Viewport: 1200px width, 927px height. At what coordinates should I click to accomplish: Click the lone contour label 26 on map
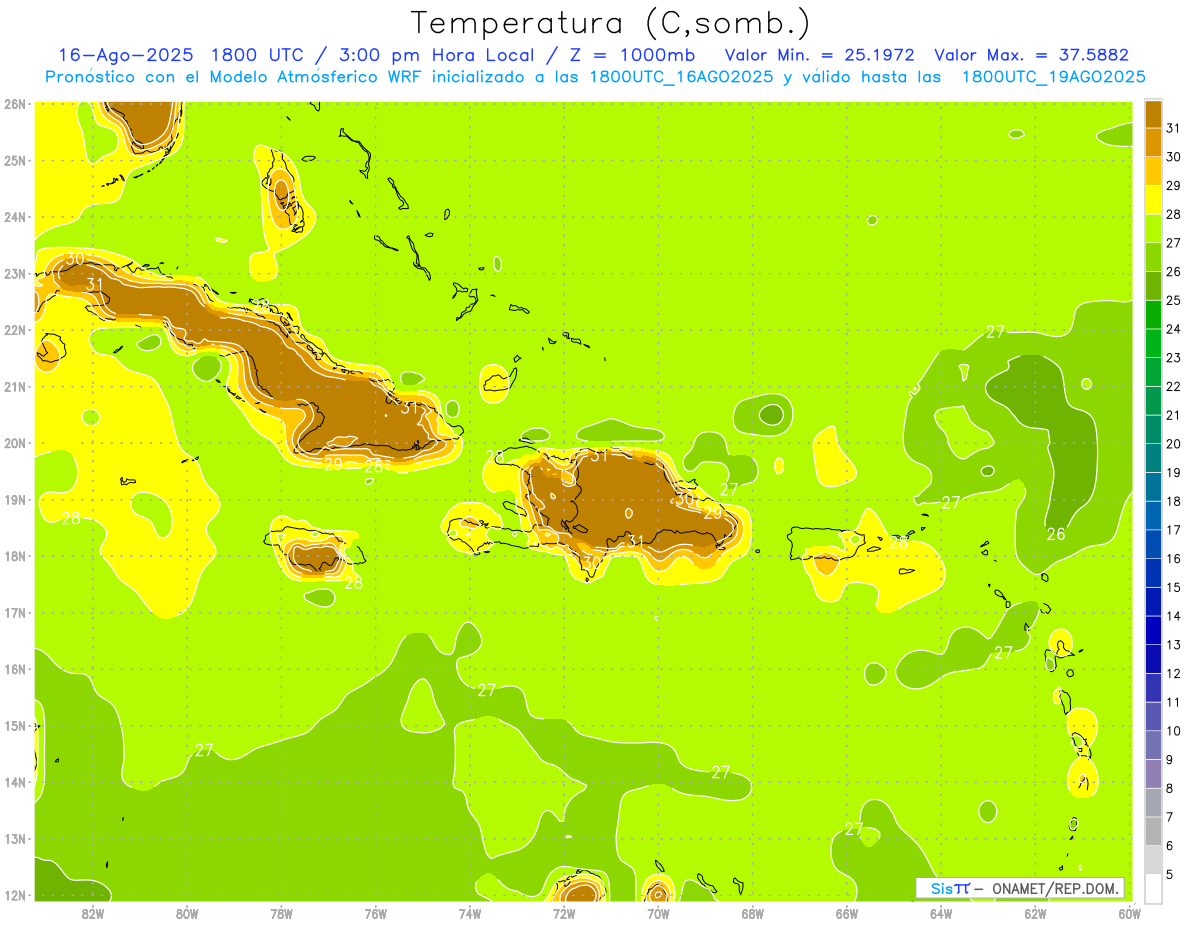click(x=1056, y=534)
